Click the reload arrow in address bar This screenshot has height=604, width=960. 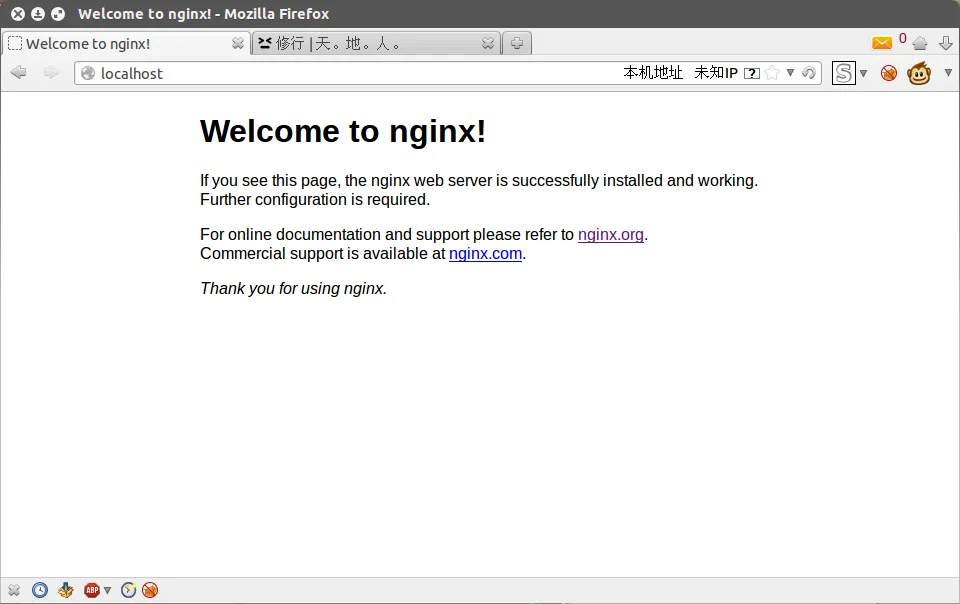[x=808, y=73]
